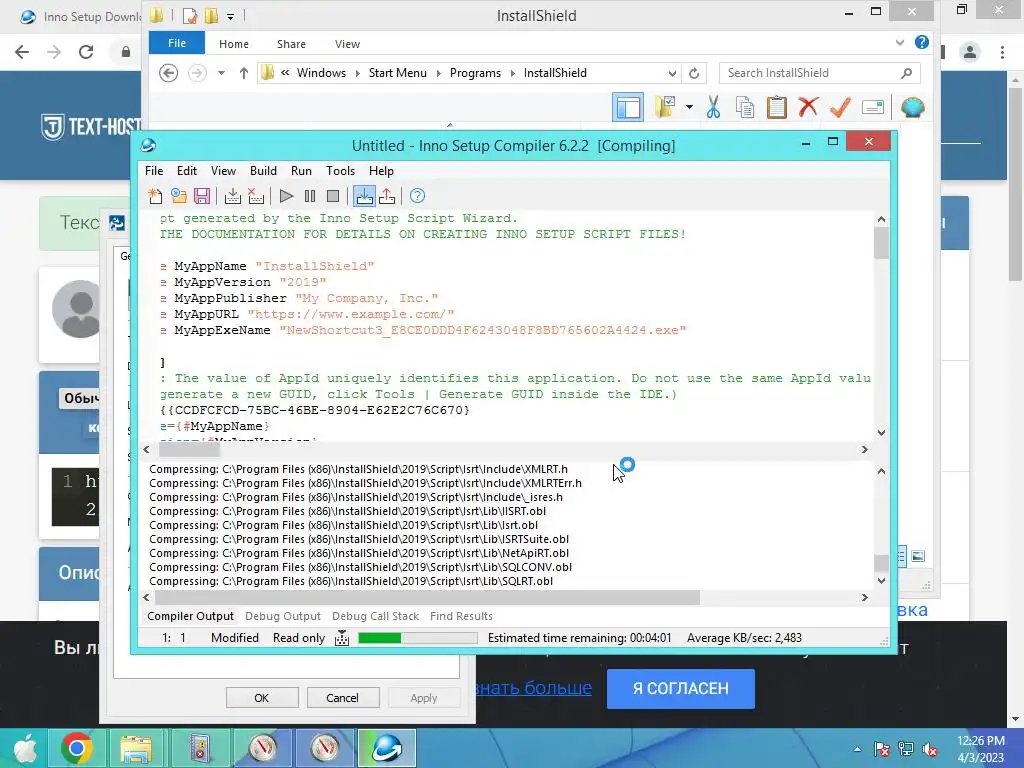Expand the Explorer ribbon chevron near help
The width and height of the screenshot is (1024, 768).
pyautogui.click(x=900, y=42)
